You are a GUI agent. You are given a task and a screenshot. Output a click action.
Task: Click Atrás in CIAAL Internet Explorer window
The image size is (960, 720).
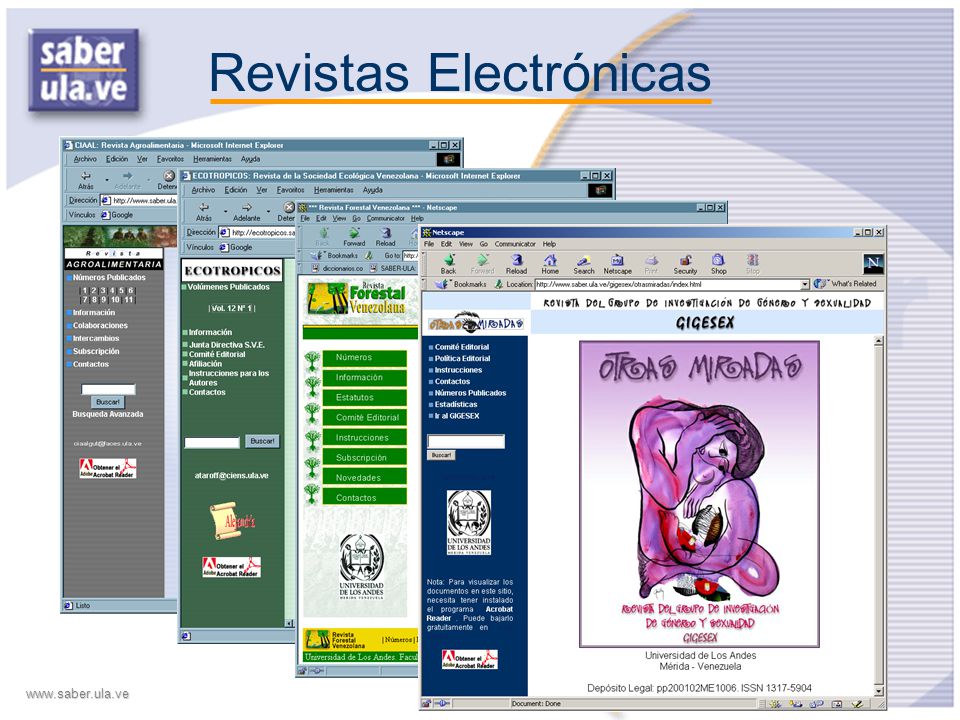click(x=86, y=181)
